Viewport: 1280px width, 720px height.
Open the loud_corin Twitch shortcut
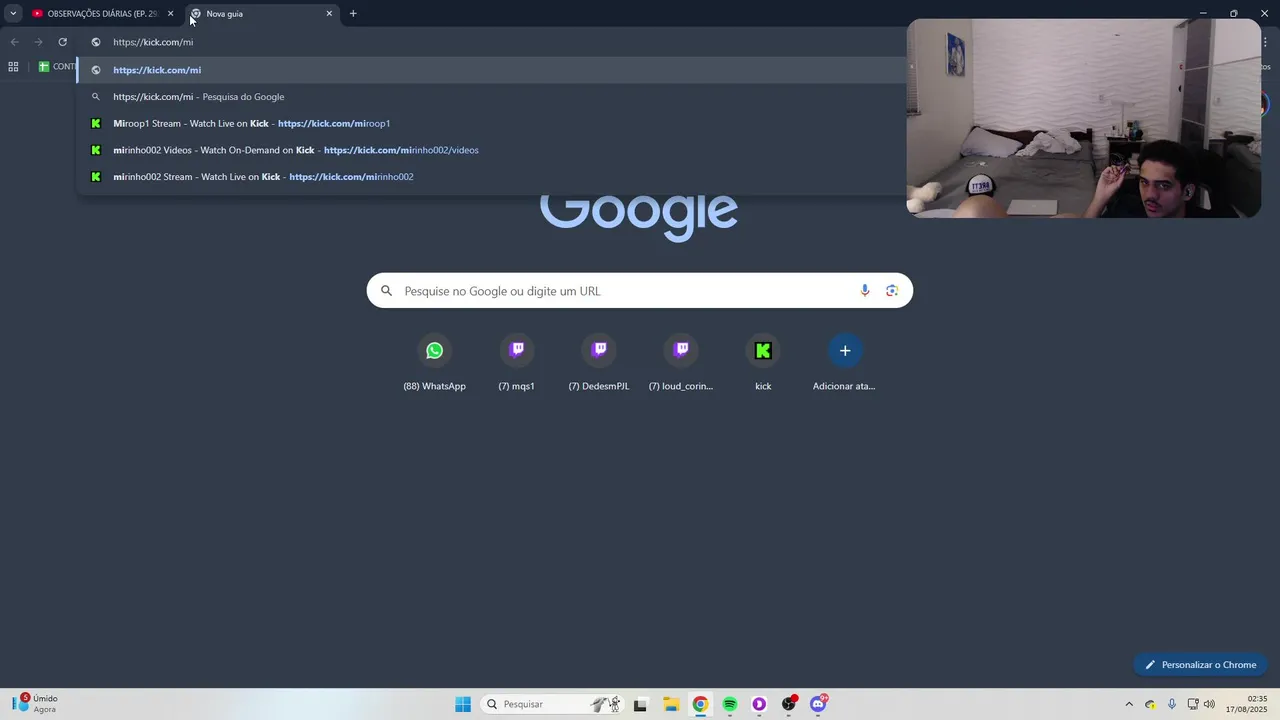[x=681, y=363]
